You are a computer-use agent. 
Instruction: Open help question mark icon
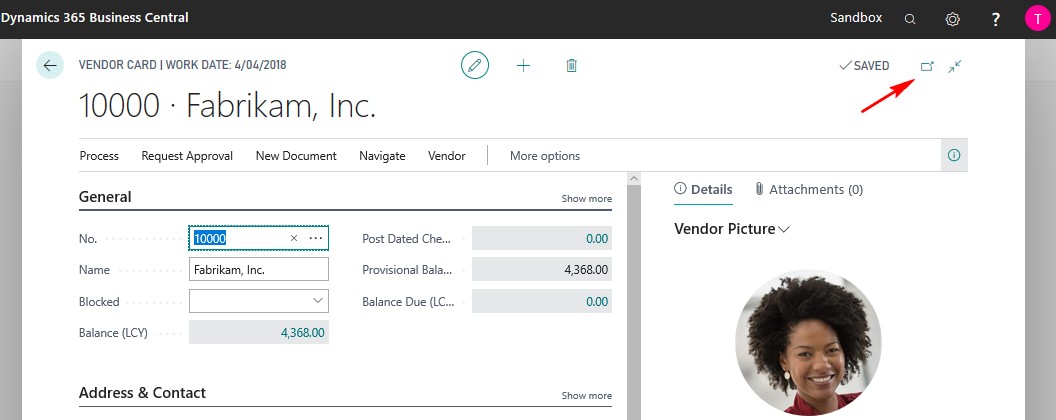tap(996, 19)
